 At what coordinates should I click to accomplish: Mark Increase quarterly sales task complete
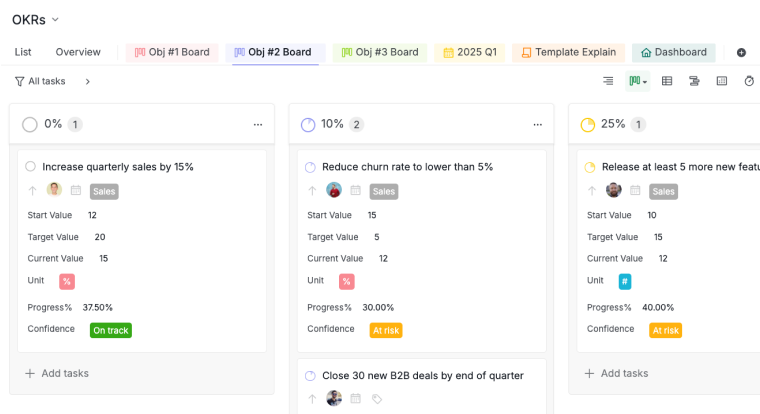[x=31, y=167]
